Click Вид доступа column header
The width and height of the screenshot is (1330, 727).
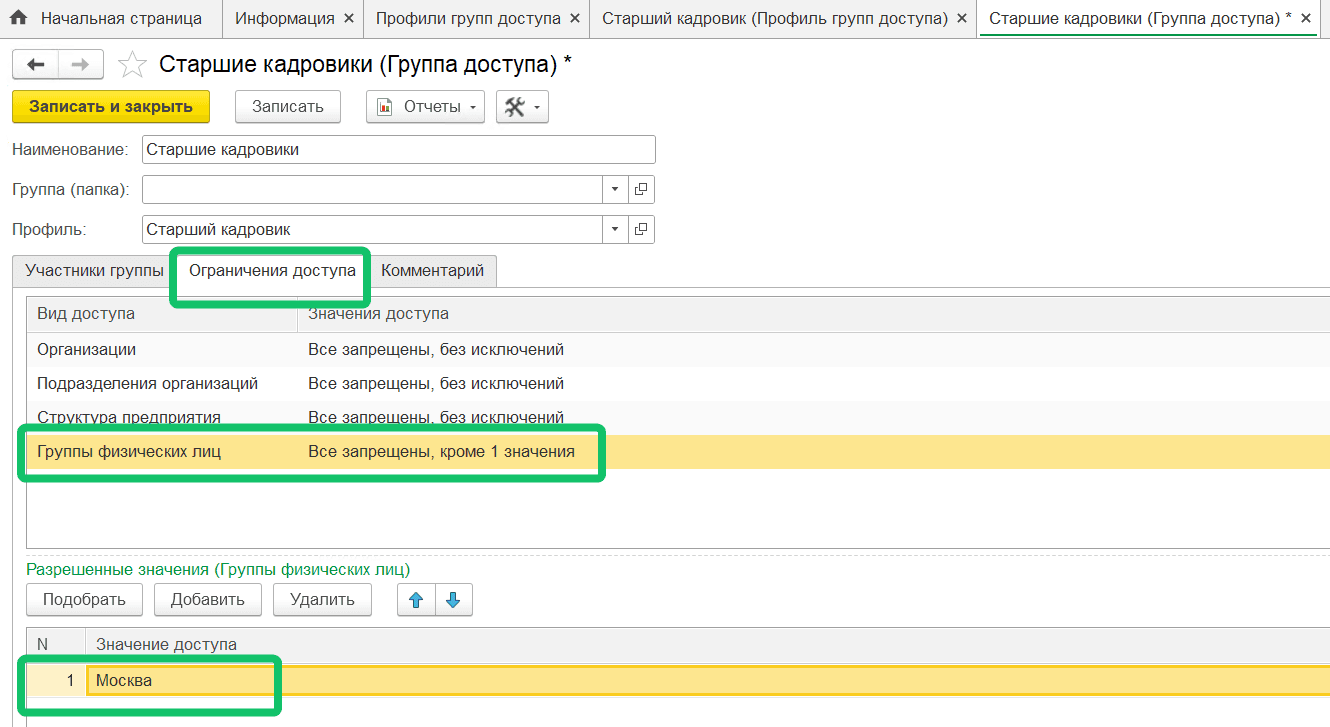(162, 314)
